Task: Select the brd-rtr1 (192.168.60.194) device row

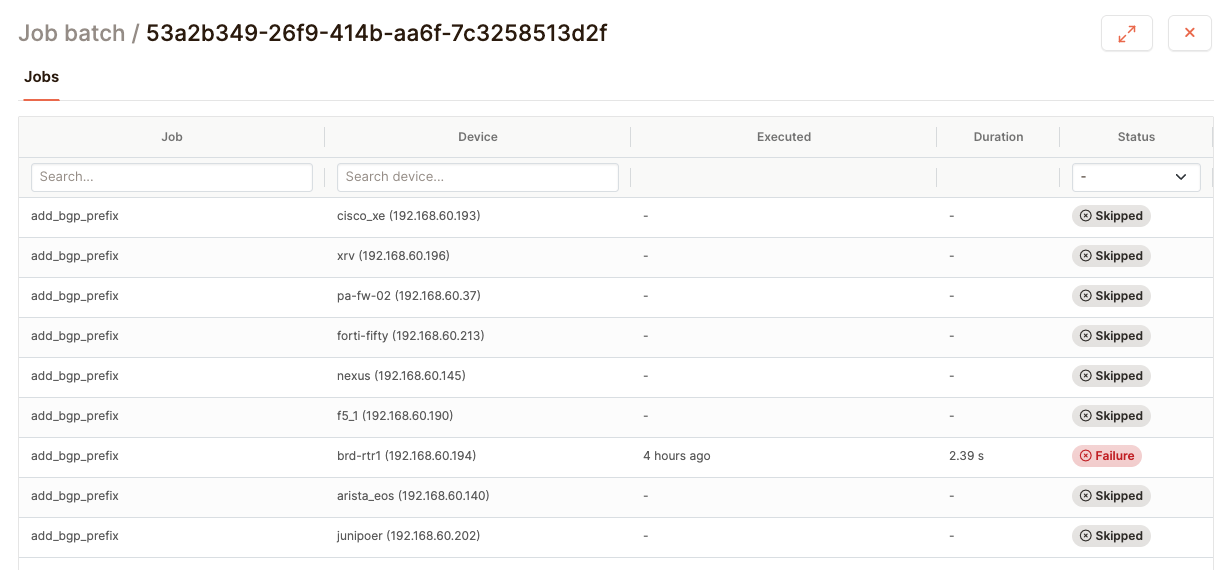Action: point(406,456)
